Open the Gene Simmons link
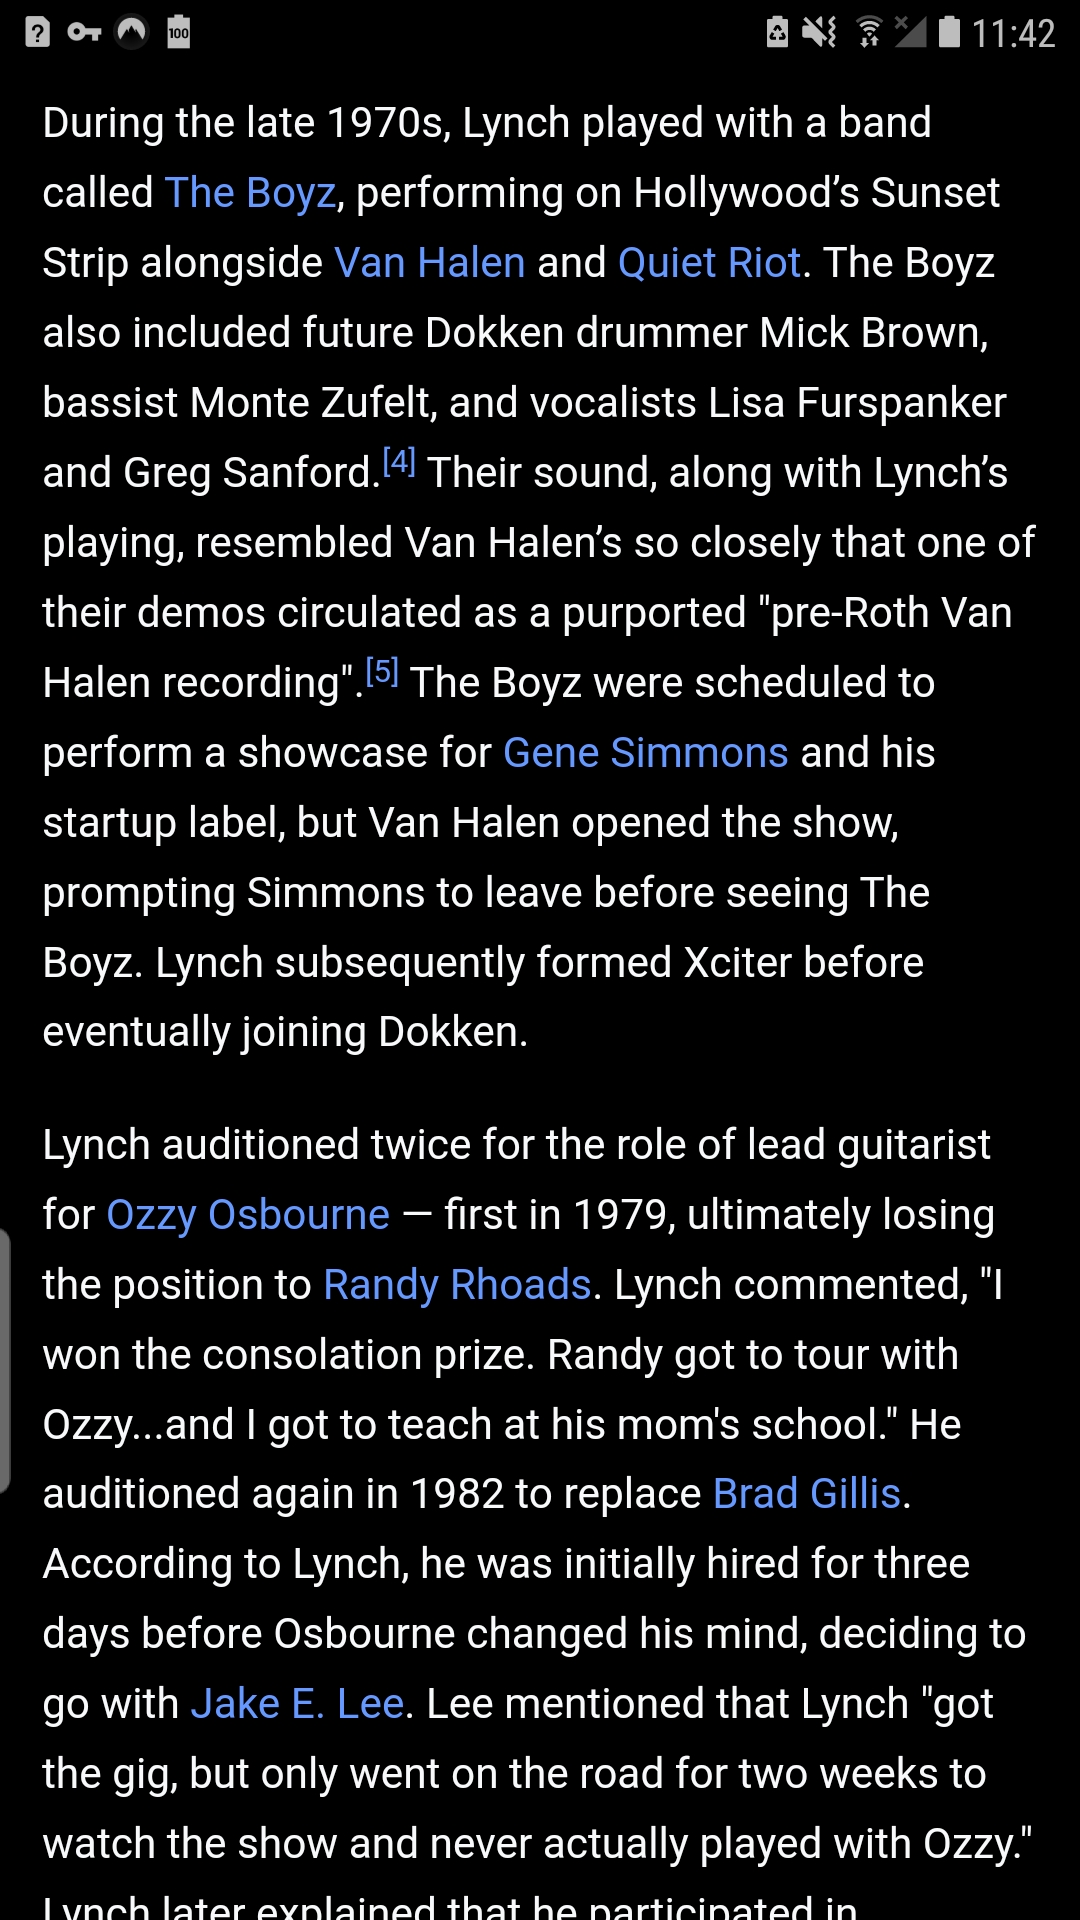Screen dimensions: 1080x1920 click(x=645, y=753)
